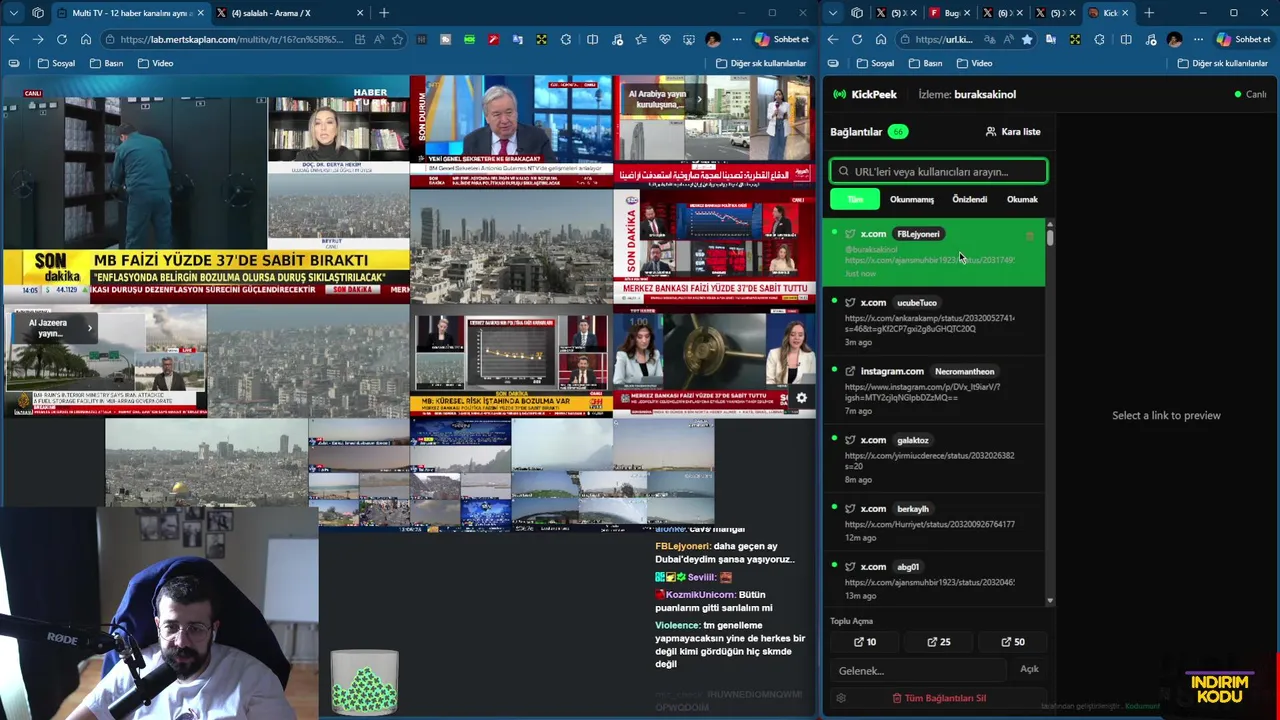Expand Sosyal bookmarks folder in KickPeek window
The width and height of the screenshot is (1280, 720).
[875, 63]
